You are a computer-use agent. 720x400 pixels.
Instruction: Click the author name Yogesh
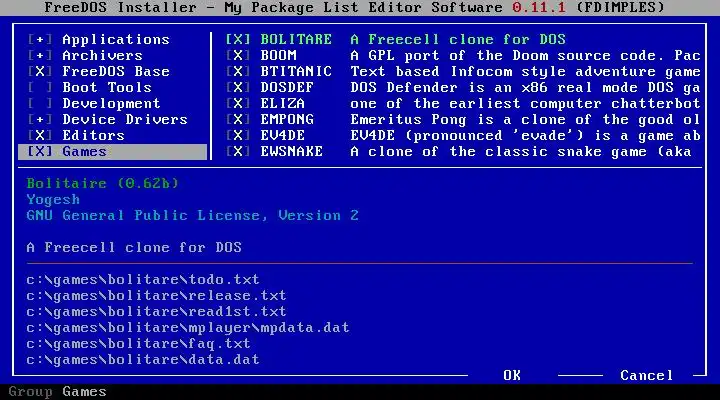coord(53,200)
